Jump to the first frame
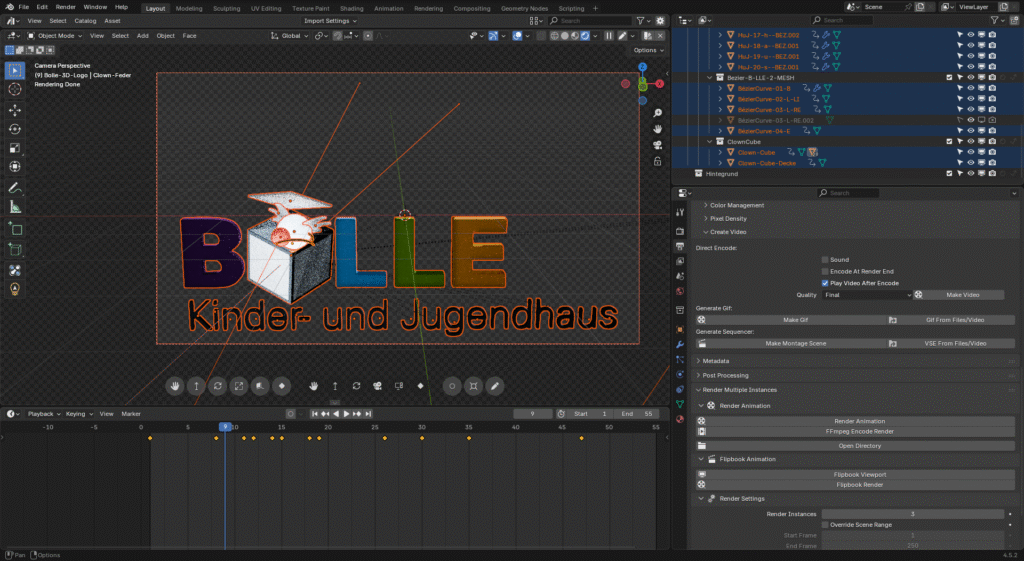 pyautogui.click(x=314, y=413)
